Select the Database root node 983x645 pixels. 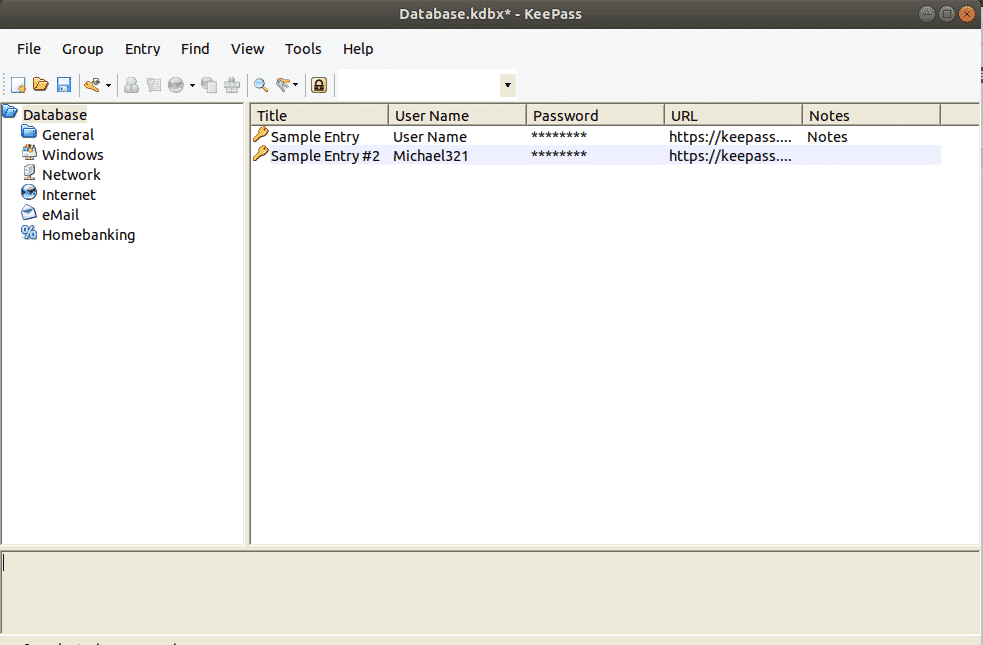(55, 114)
